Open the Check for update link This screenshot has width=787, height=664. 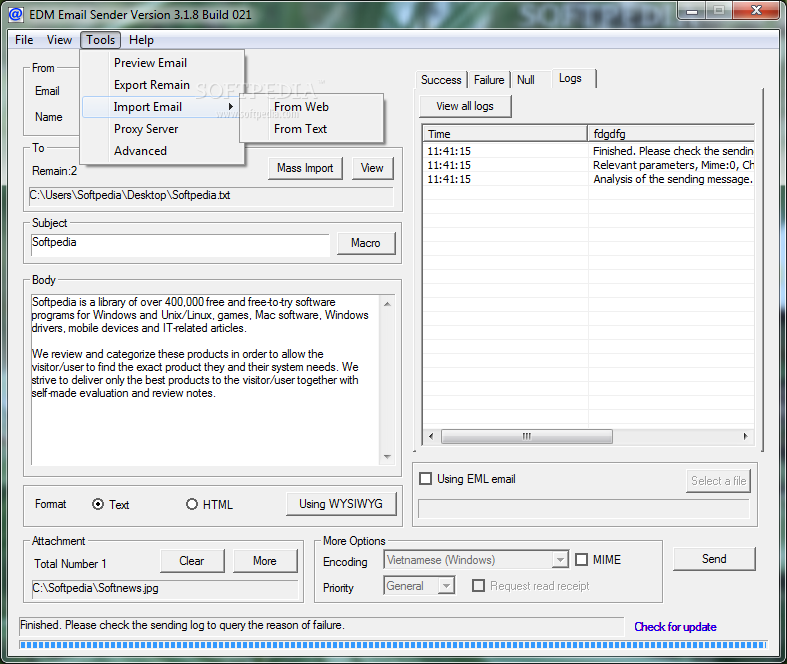coord(675,627)
